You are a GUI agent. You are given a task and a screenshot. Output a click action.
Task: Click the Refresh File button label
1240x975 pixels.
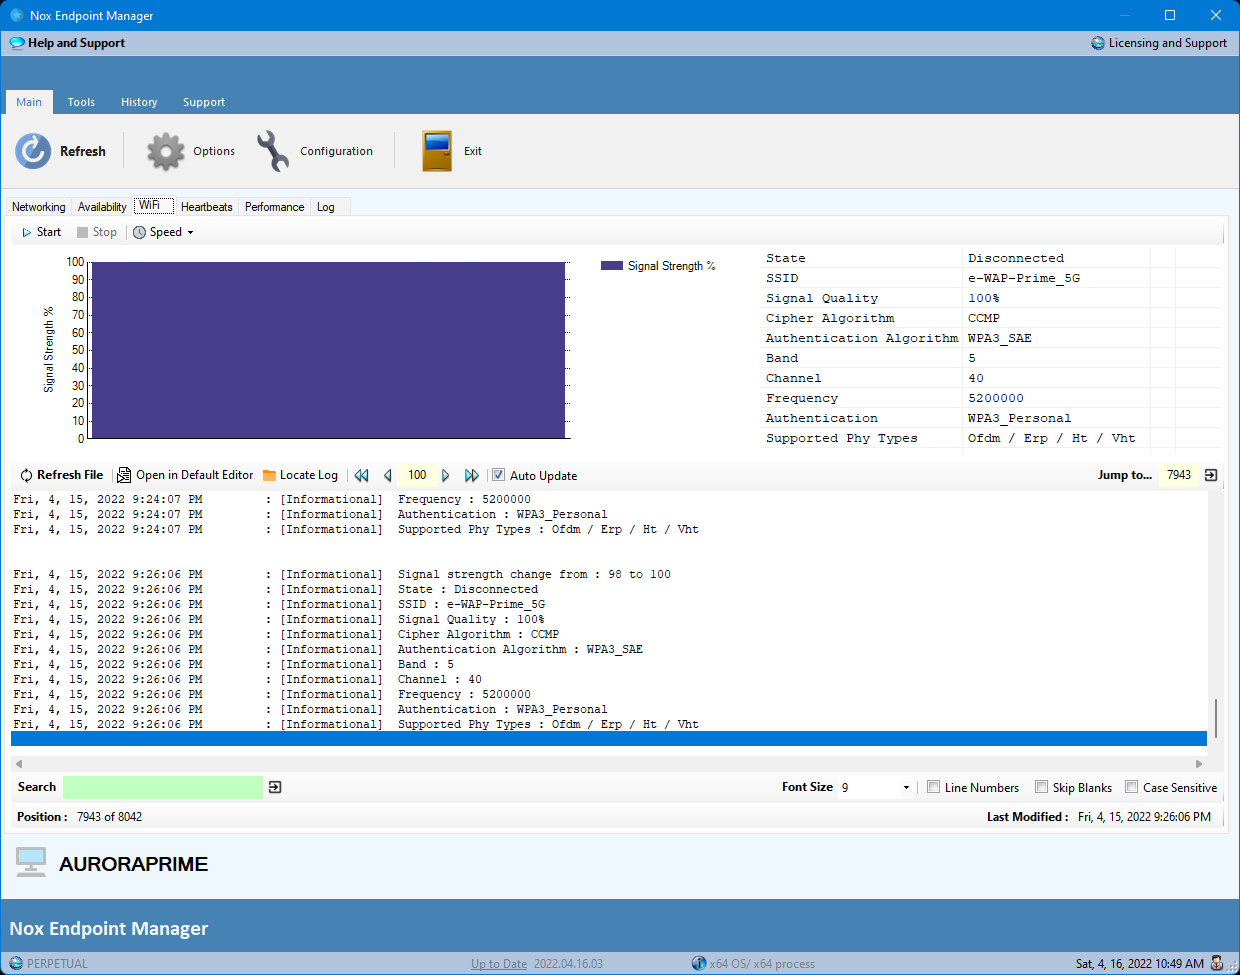tap(70, 475)
